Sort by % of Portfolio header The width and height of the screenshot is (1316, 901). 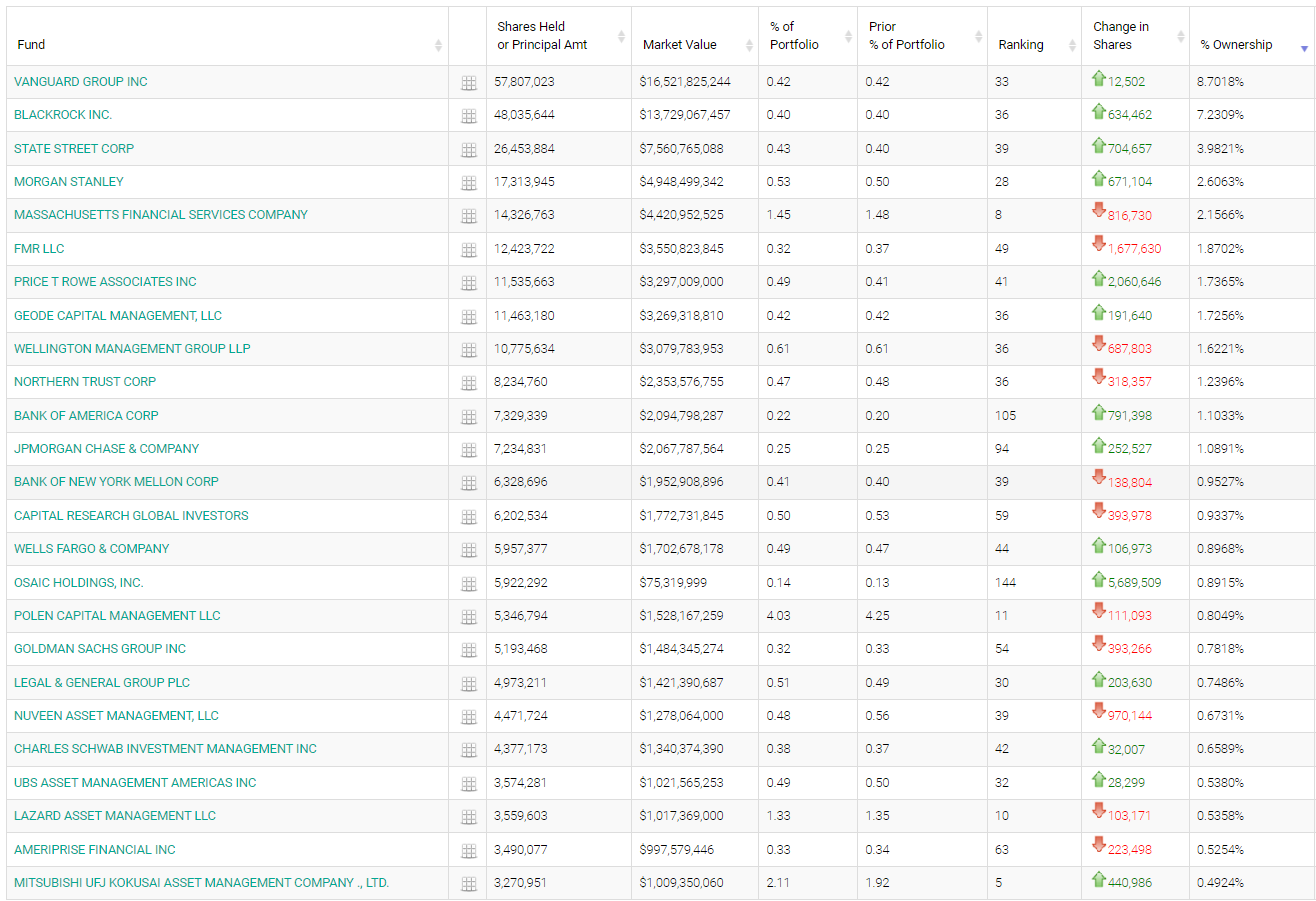(808, 36)
